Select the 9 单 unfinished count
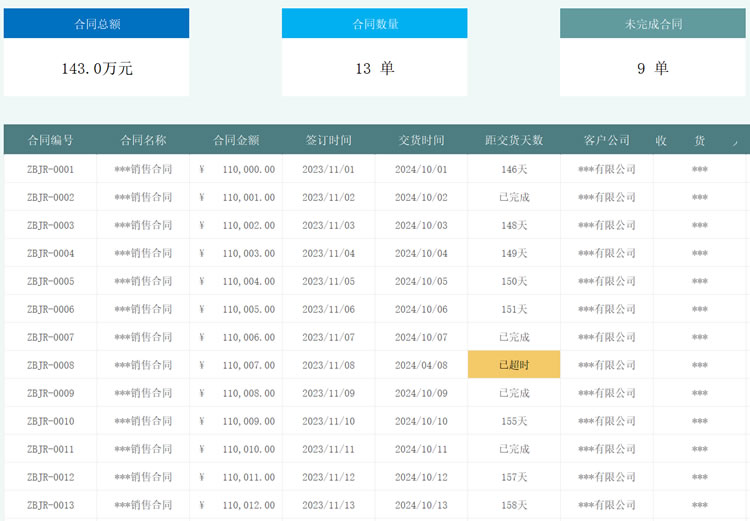 (653, 68)
